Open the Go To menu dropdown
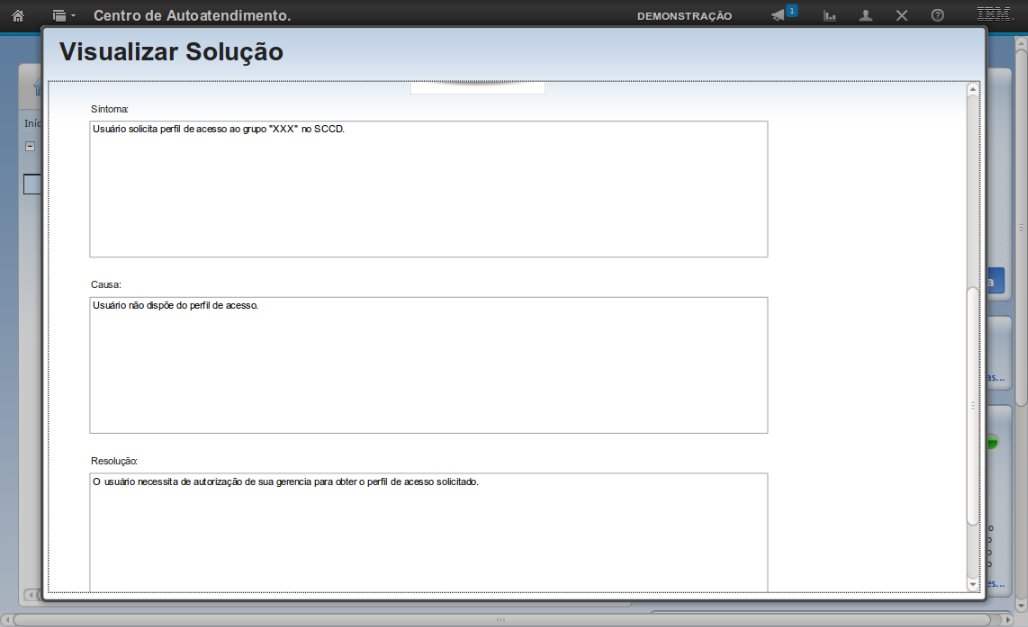This screenshot has width=1028, height=627. click(x=64, y=16)
